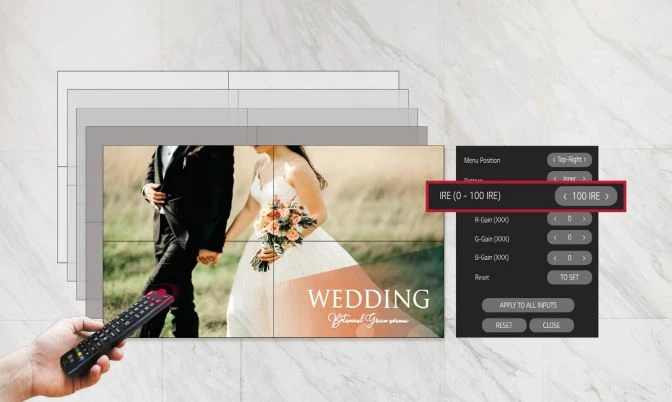Screen dimensions: 672x402
Task: Click the Top-Right position value
Action: pos(570,160)
